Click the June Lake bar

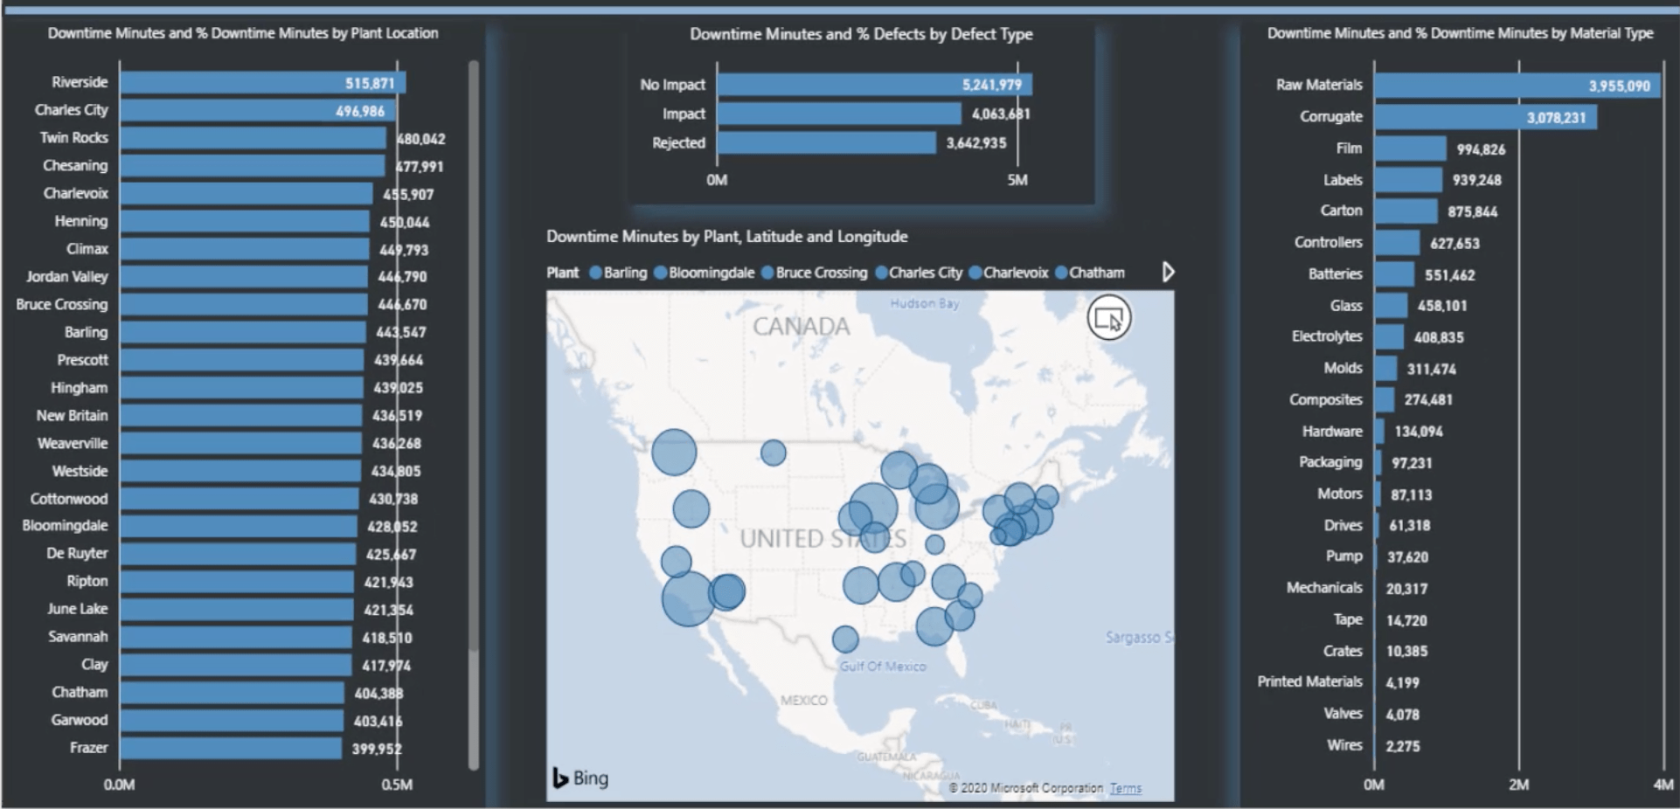[237, 609]
